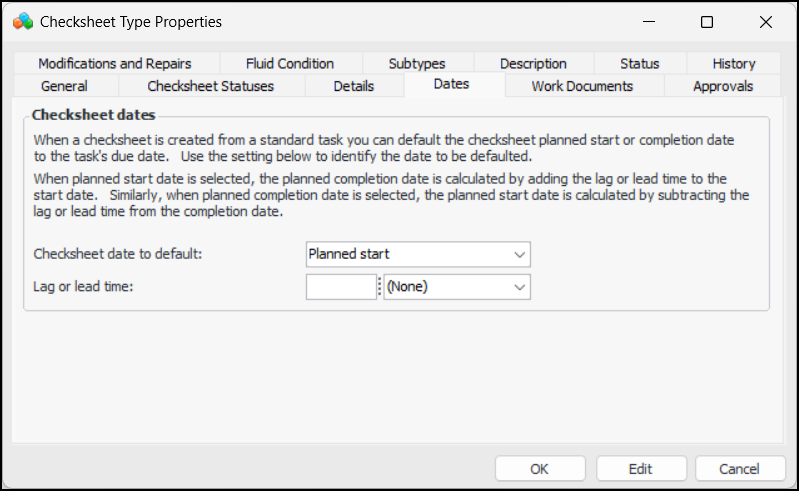Open the Checksheet Statuses tab
799x491 pixels.
pos(210,86)
